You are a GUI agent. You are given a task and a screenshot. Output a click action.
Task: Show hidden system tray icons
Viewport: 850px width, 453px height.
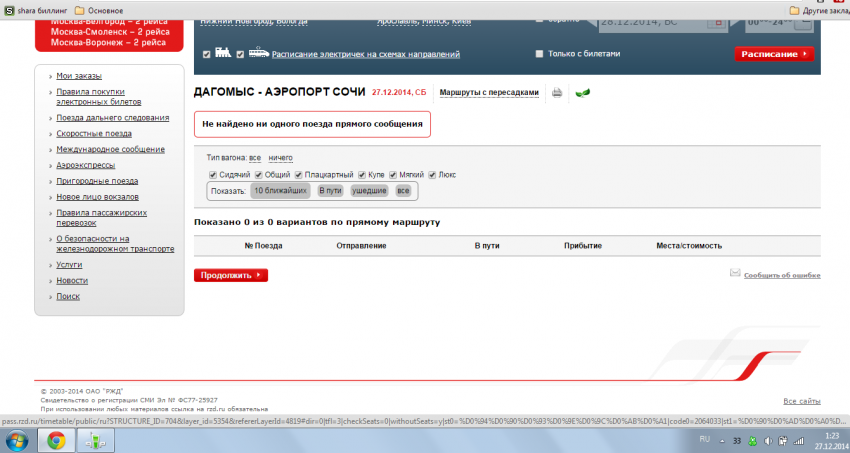coord(724,440)
